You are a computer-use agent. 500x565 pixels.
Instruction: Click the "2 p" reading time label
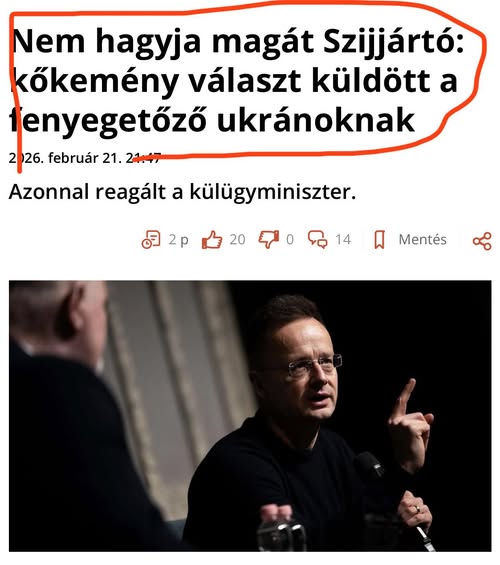coord(179,240)
